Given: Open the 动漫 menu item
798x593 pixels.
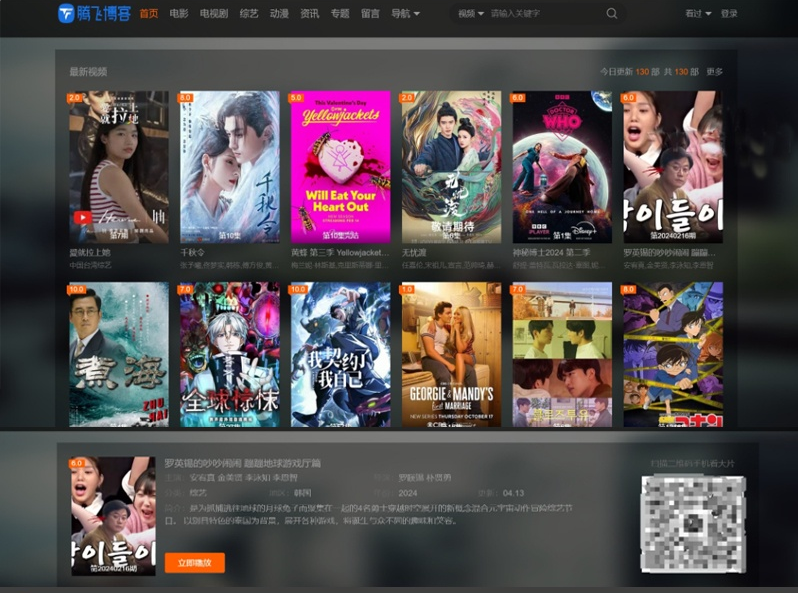Looking at the screenshot, I should pyautogui.click(x=279, y=14).
